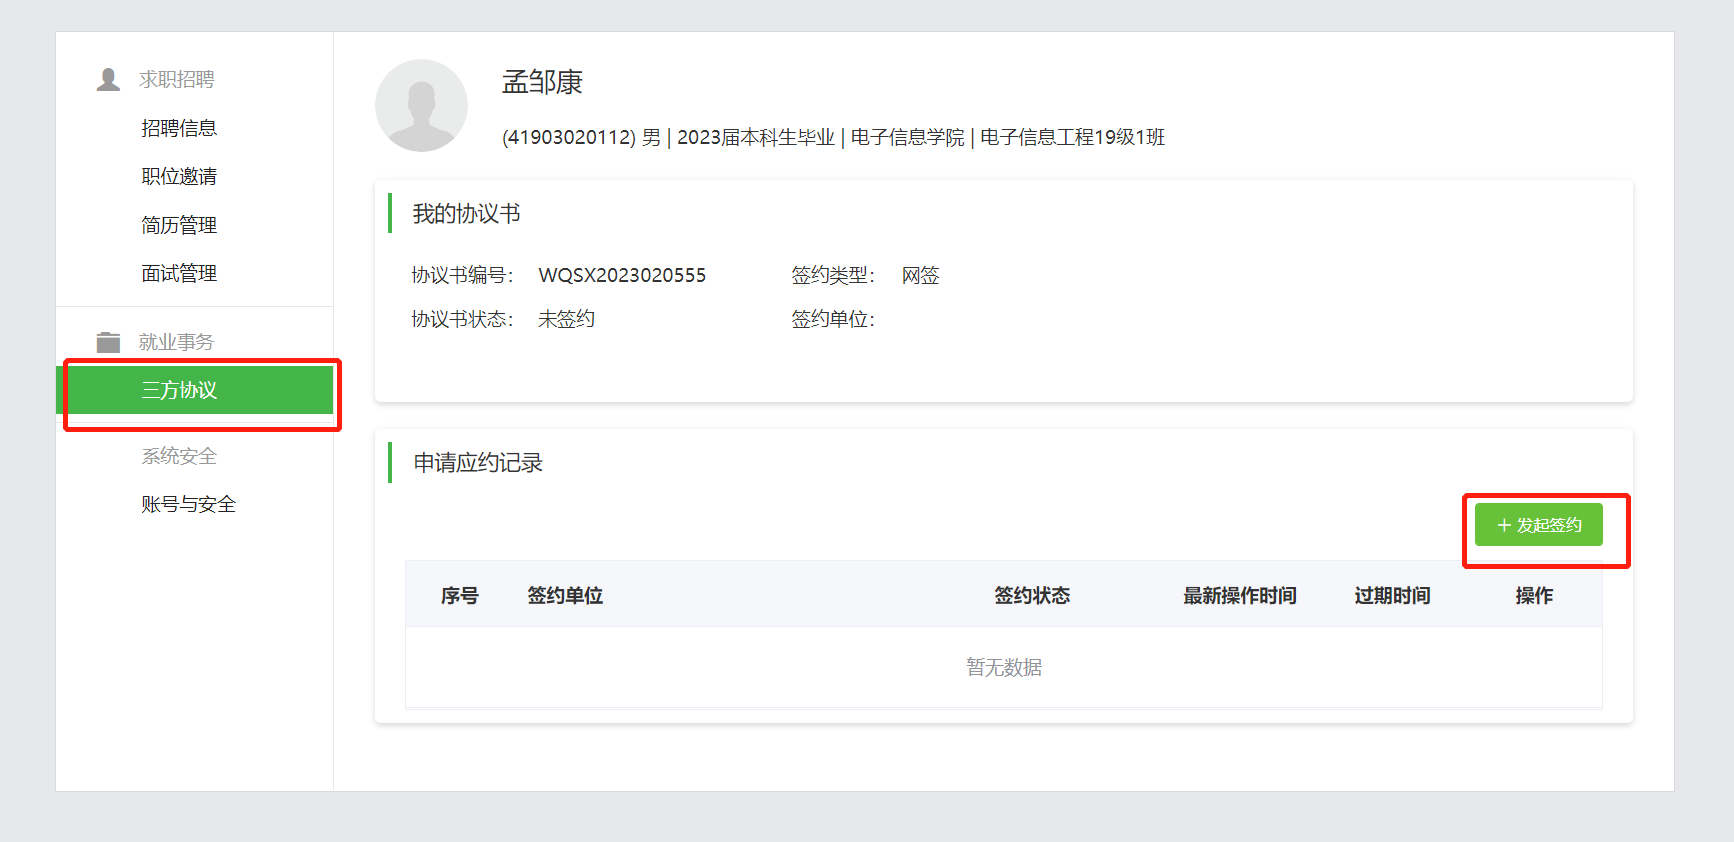Select 面试管理 in the sidebar
The width and height of the screenshot is (1734, 842).
179,273
